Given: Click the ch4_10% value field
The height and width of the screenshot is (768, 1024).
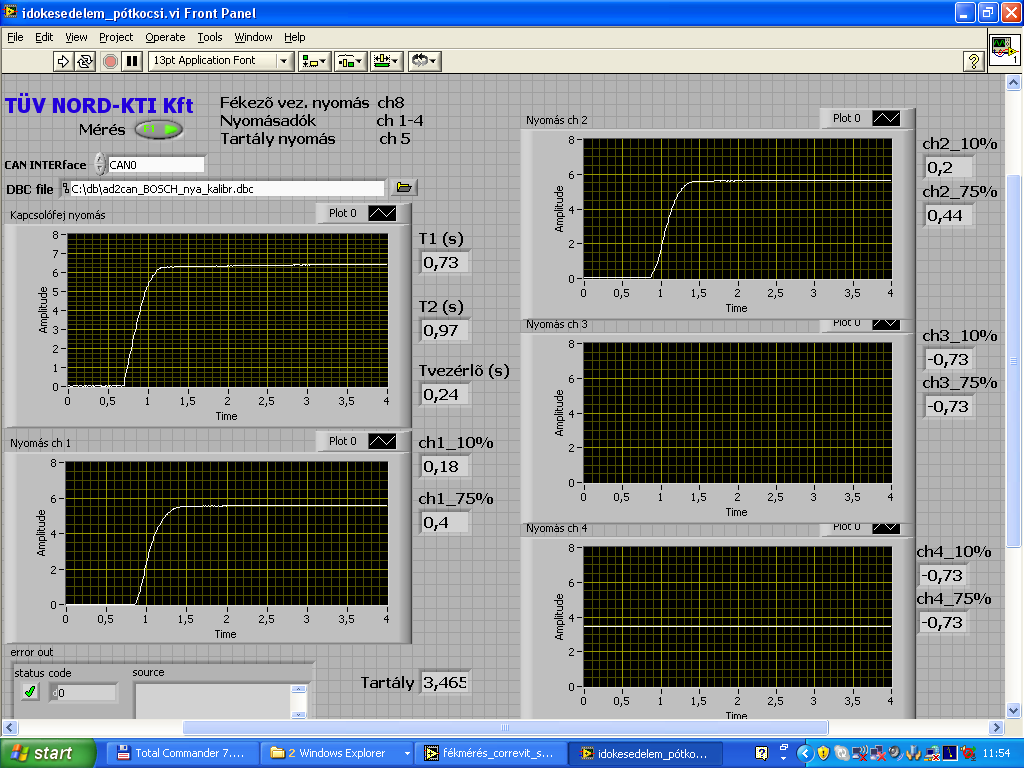Looking at the screenshot, I should (942, 575).
